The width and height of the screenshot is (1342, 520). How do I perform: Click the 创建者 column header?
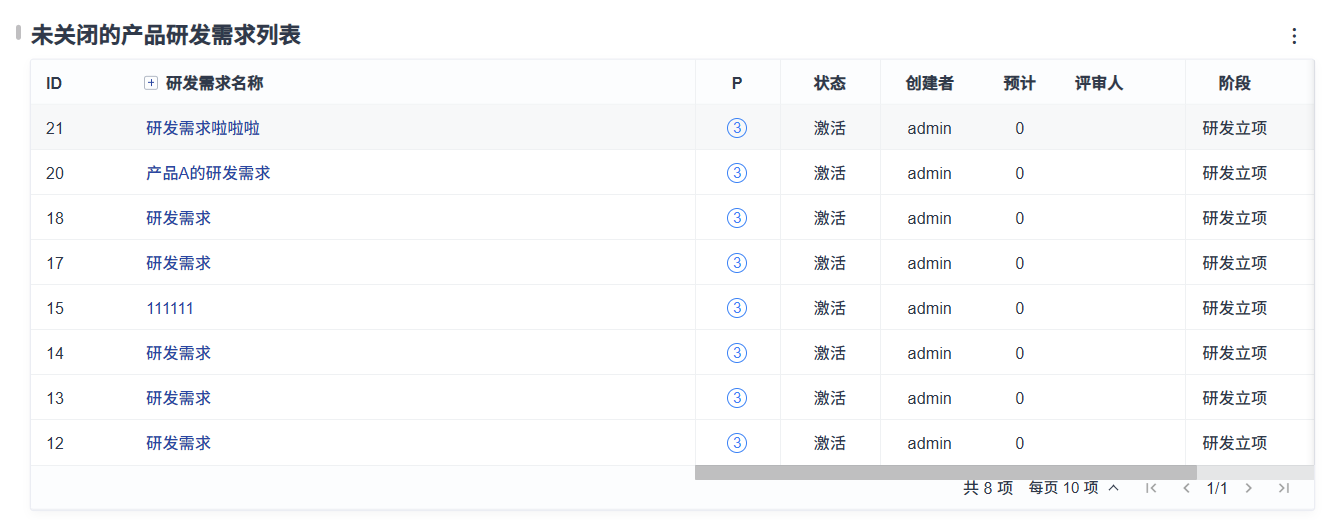pos(929,83)
